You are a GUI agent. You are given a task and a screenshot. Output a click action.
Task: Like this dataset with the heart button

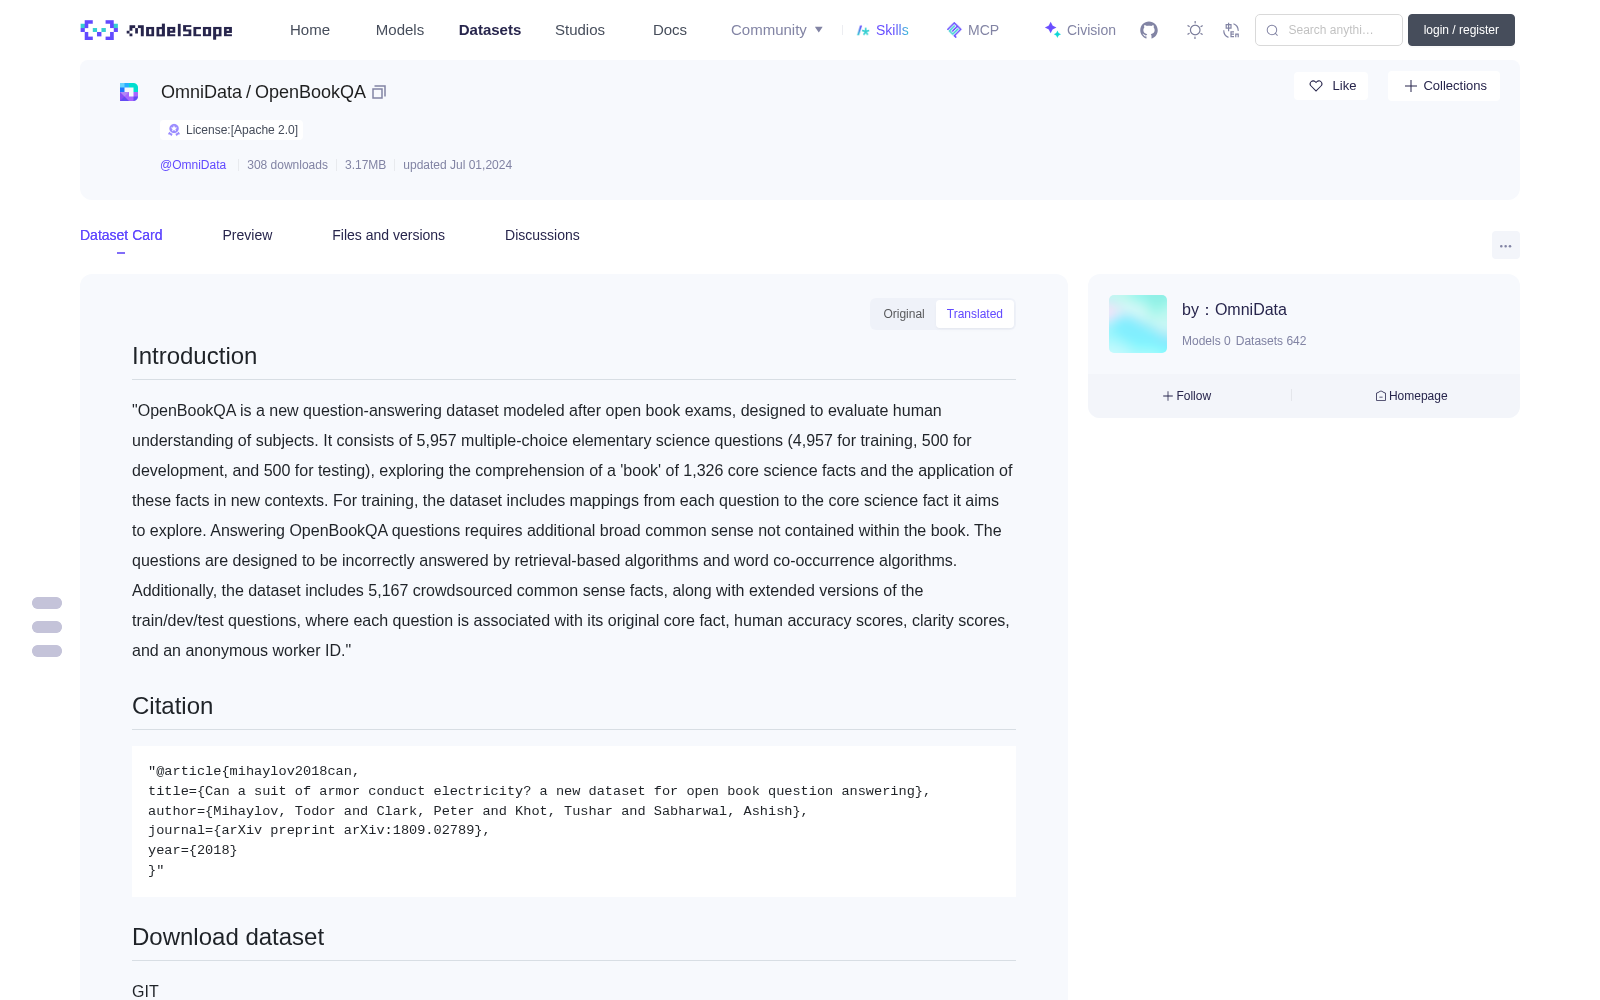[x=1331, y=86]
